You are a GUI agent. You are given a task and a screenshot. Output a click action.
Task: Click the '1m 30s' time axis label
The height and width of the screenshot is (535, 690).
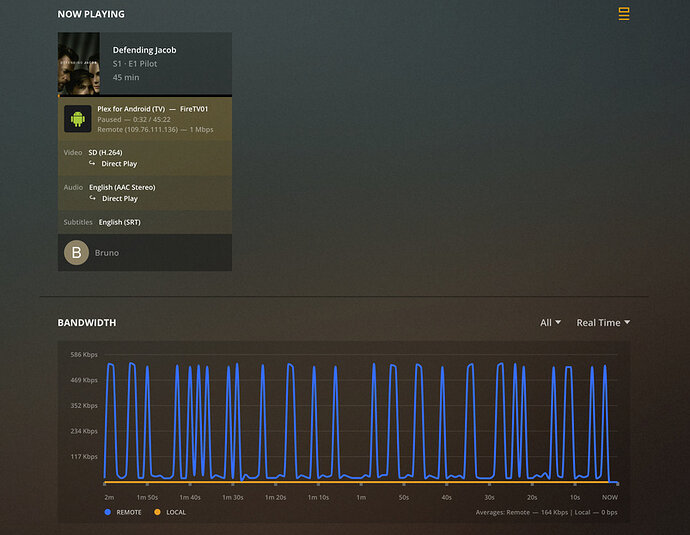coord(232,497)
